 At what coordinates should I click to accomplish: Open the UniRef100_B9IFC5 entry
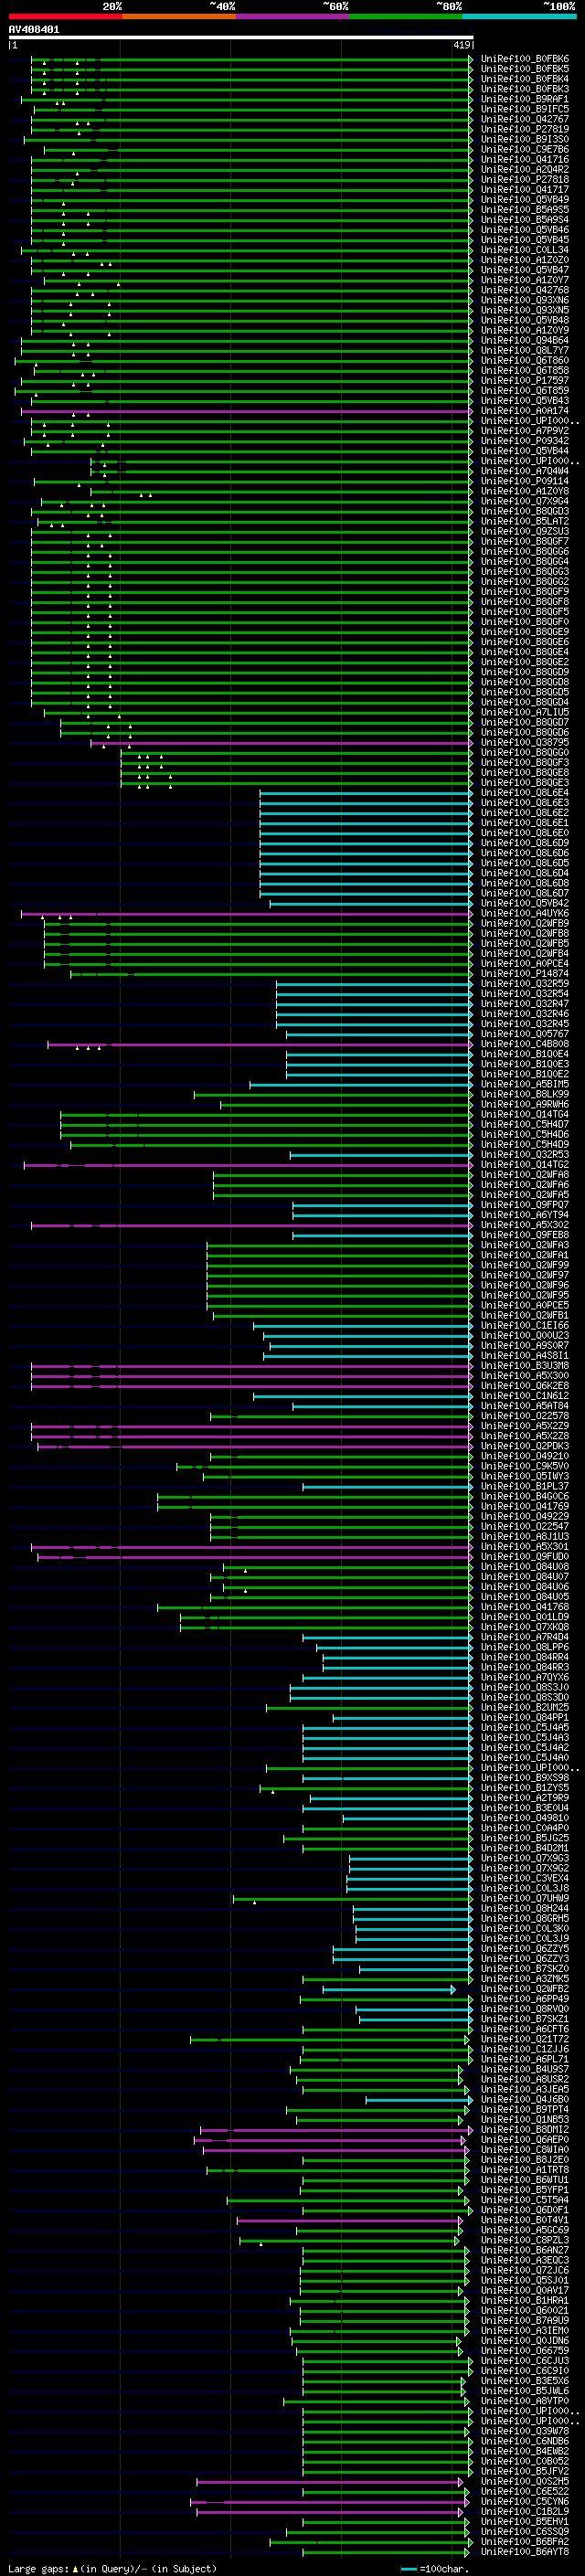pos(524,109)
